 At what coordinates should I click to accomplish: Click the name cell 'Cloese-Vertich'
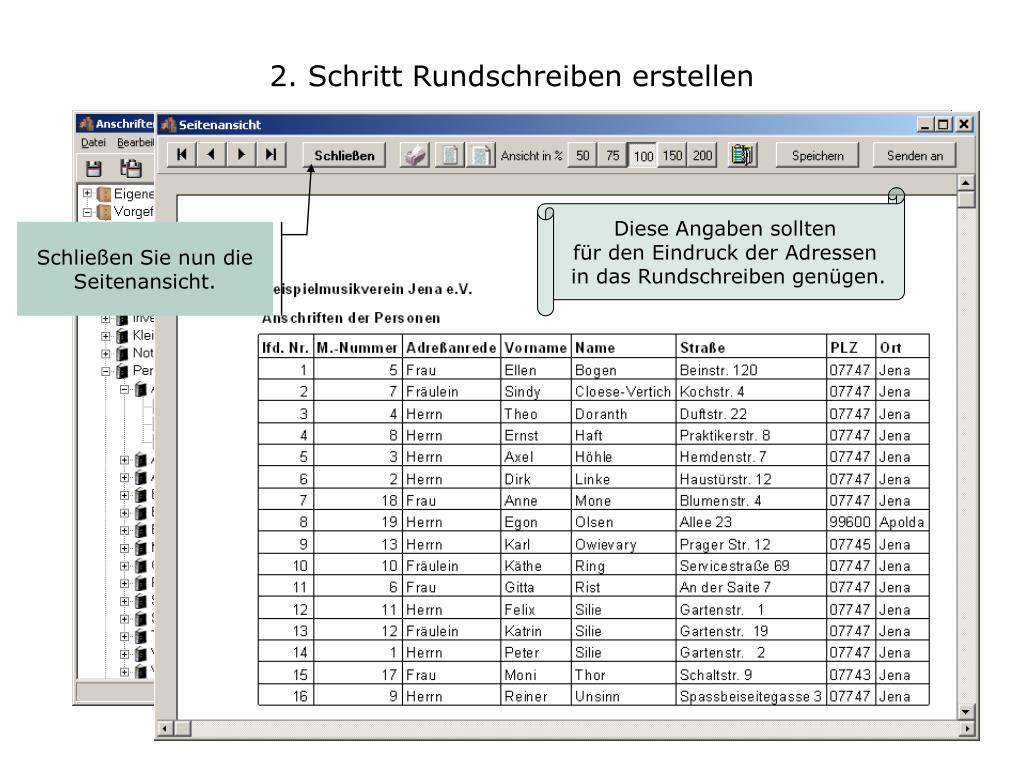point(622,392)
